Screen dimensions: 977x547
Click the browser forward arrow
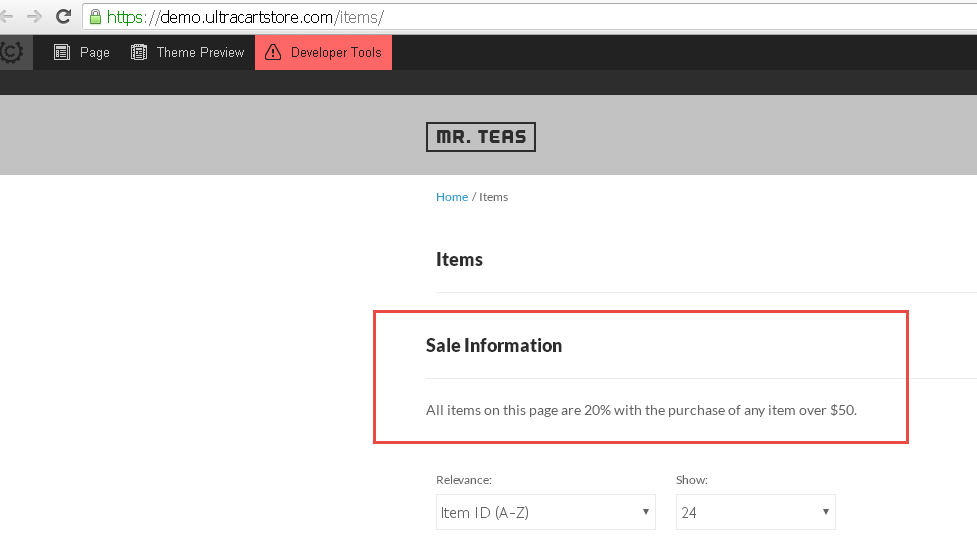point(34,17)
